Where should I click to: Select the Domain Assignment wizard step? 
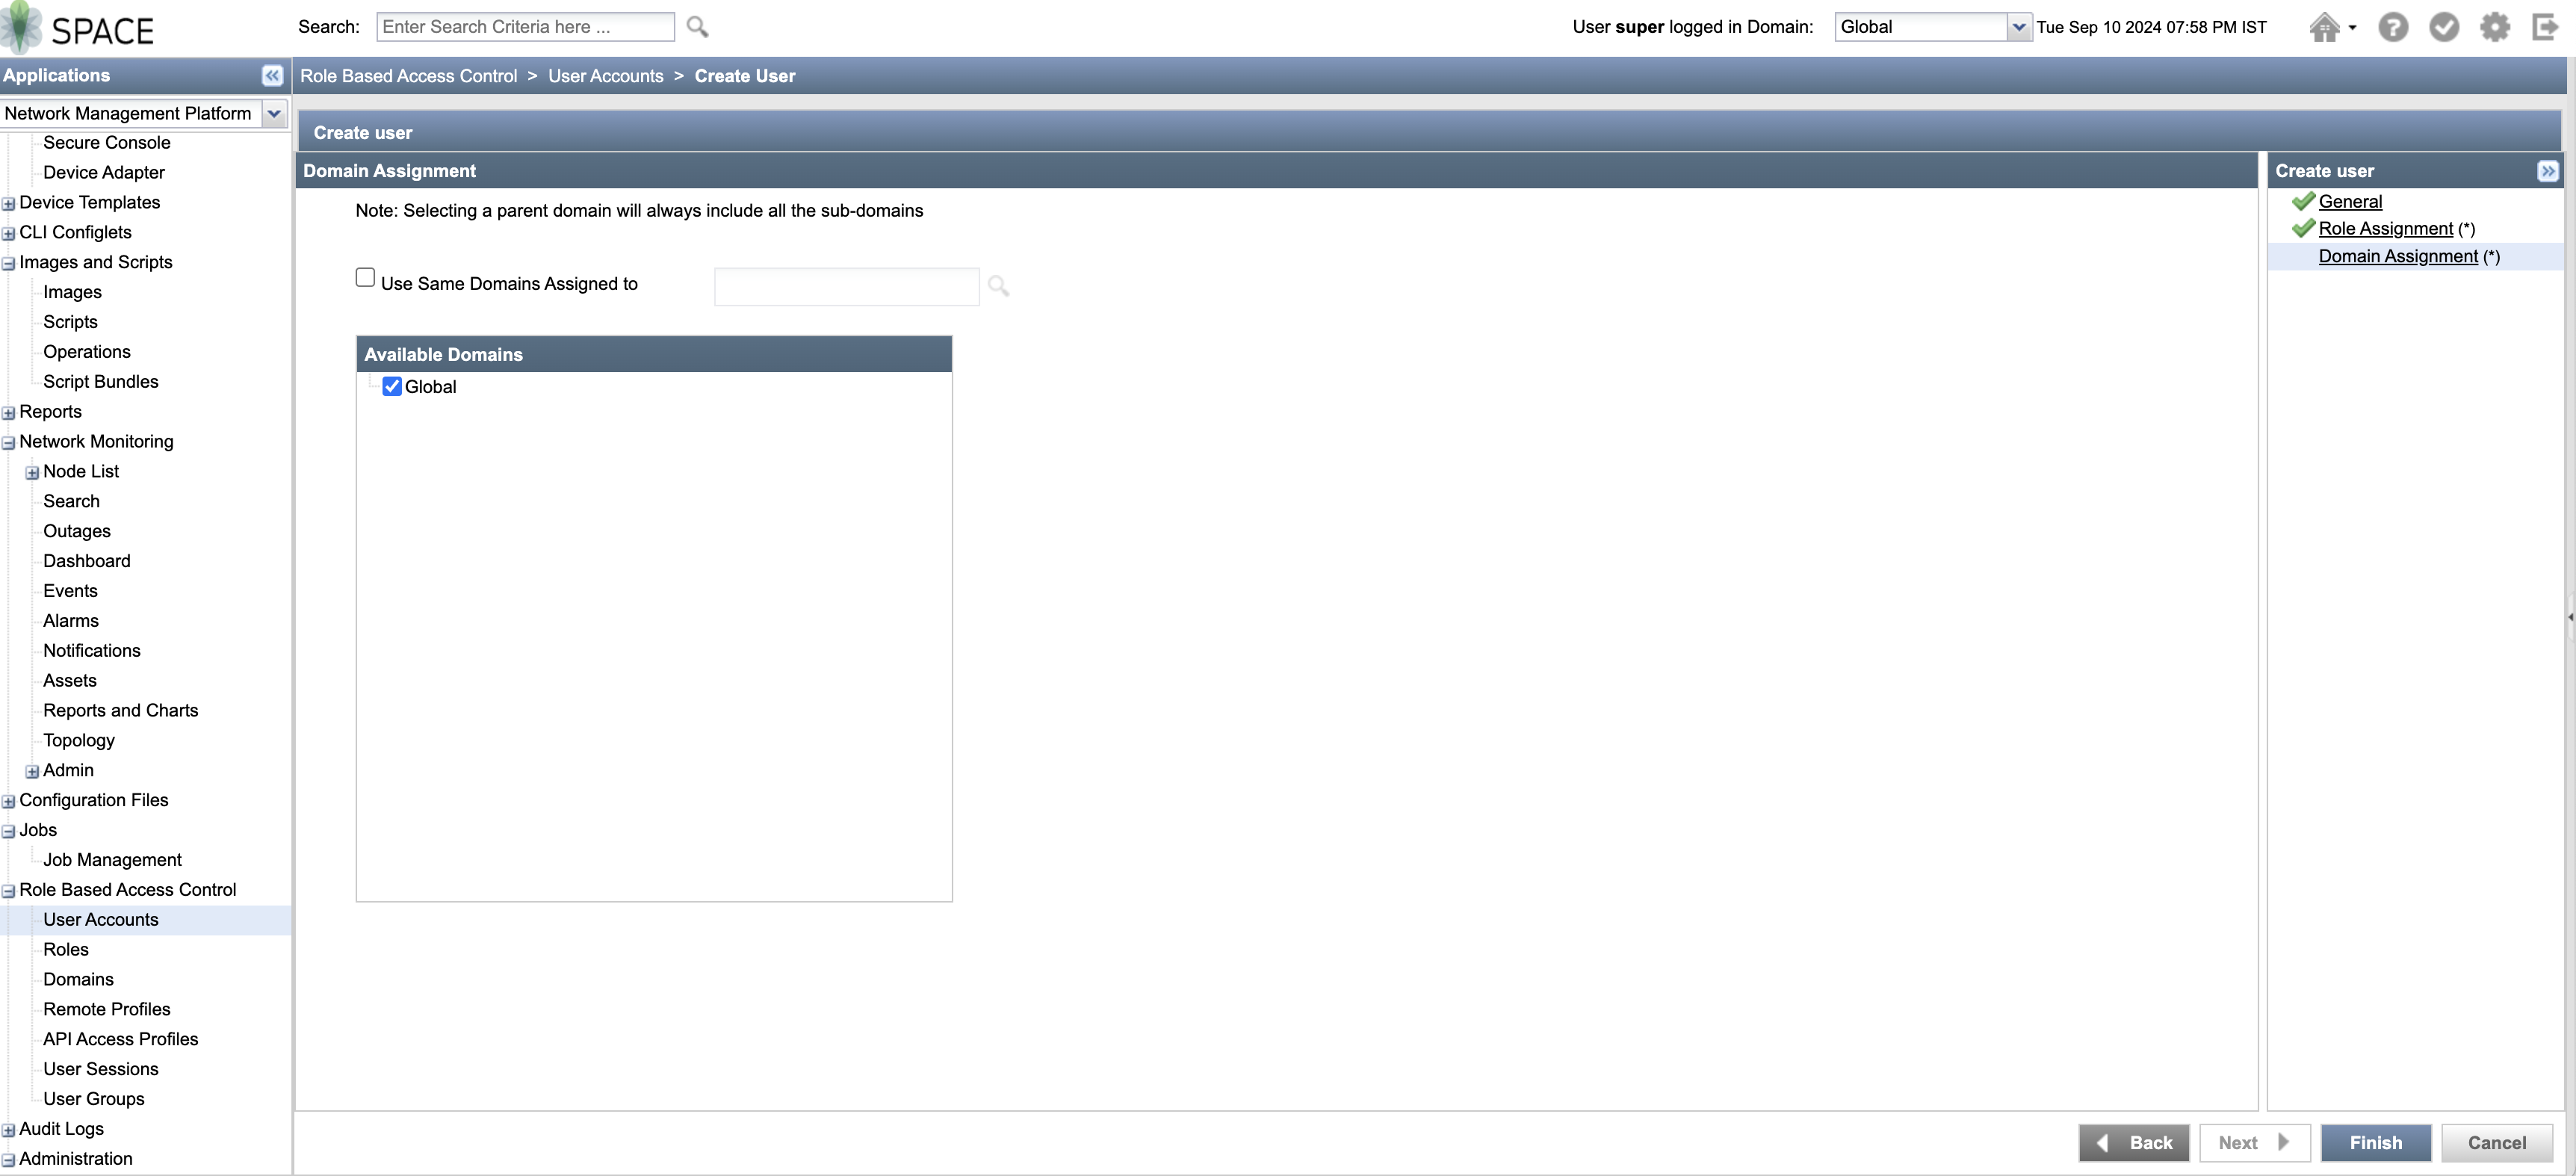point(2398,257)
